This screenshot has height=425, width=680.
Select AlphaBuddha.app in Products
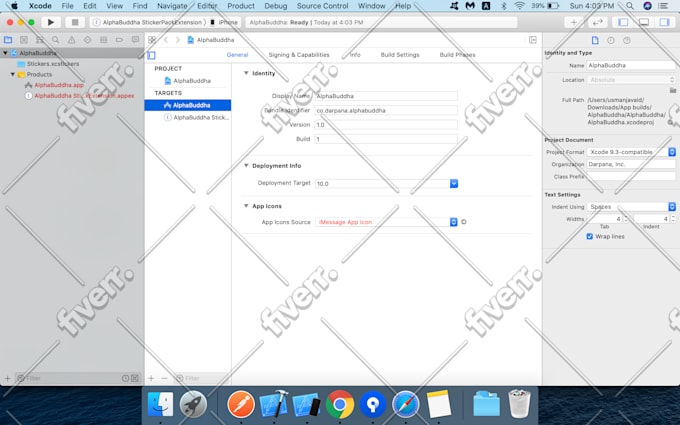click(x=54, y=85)
